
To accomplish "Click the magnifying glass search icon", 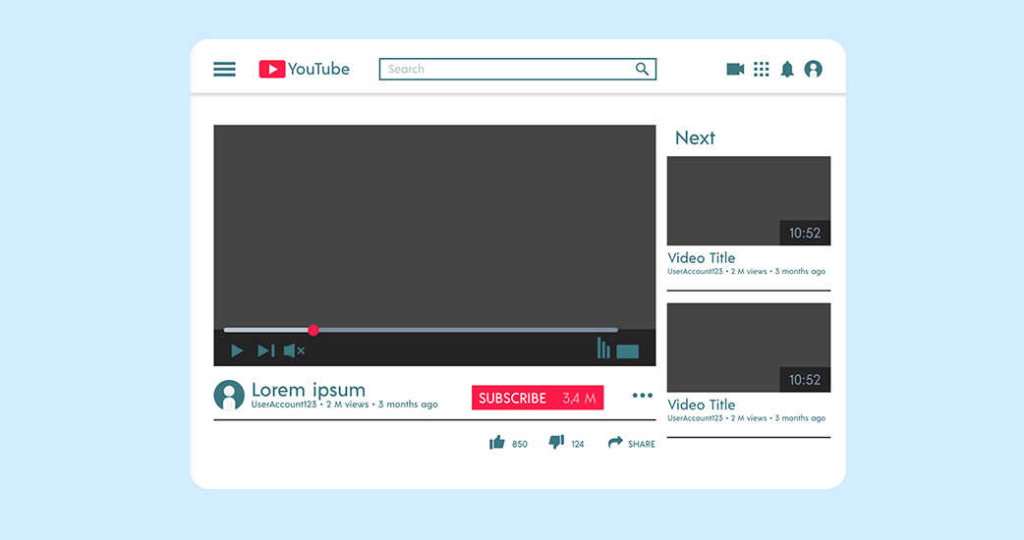I will pyautogui.click(x=642, y=69).
